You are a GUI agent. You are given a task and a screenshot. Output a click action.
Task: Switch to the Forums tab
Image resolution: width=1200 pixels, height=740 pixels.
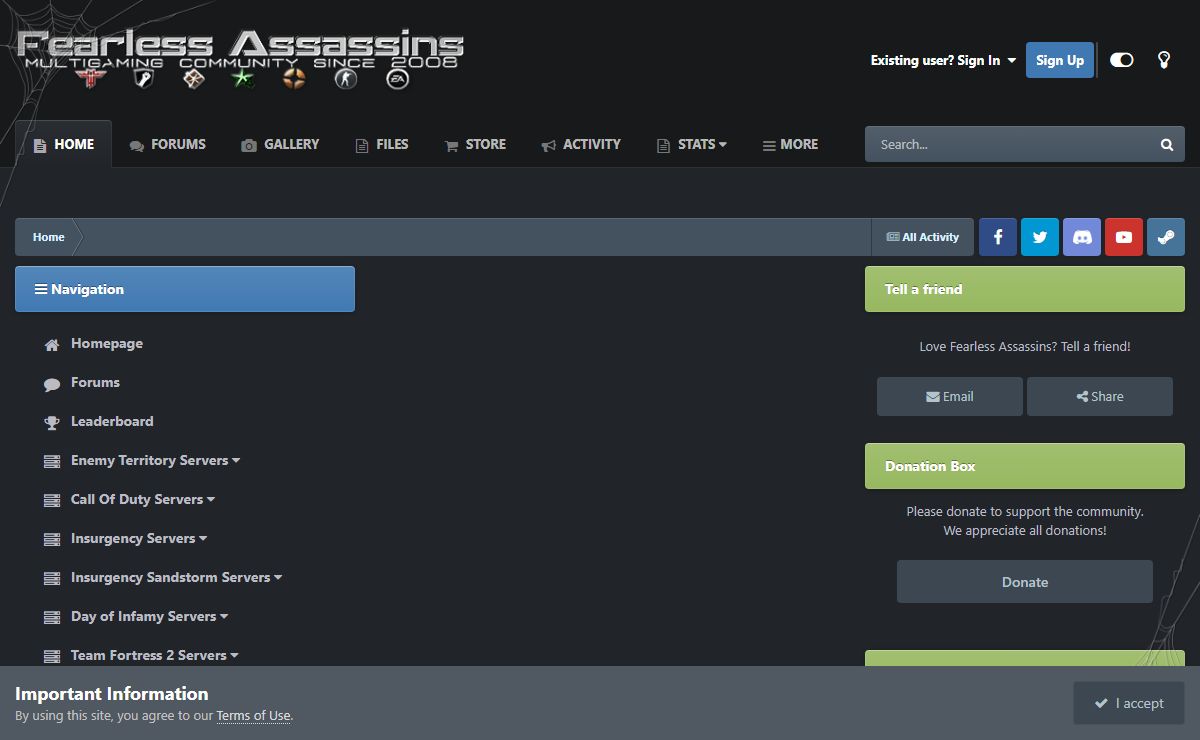(167, 145)
